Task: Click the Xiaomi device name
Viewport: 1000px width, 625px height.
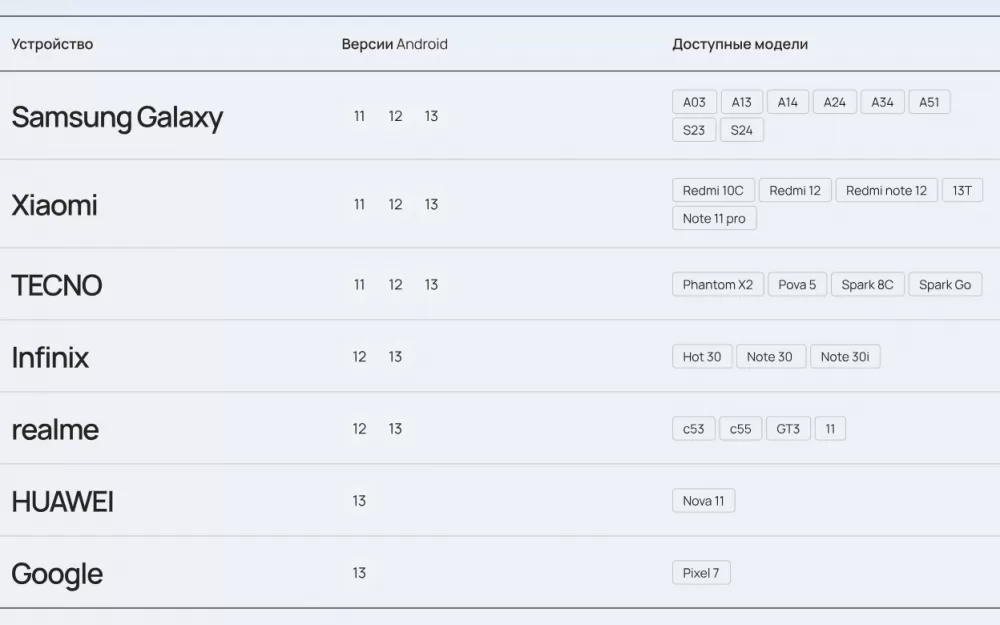Action: (x=54, y=205)
